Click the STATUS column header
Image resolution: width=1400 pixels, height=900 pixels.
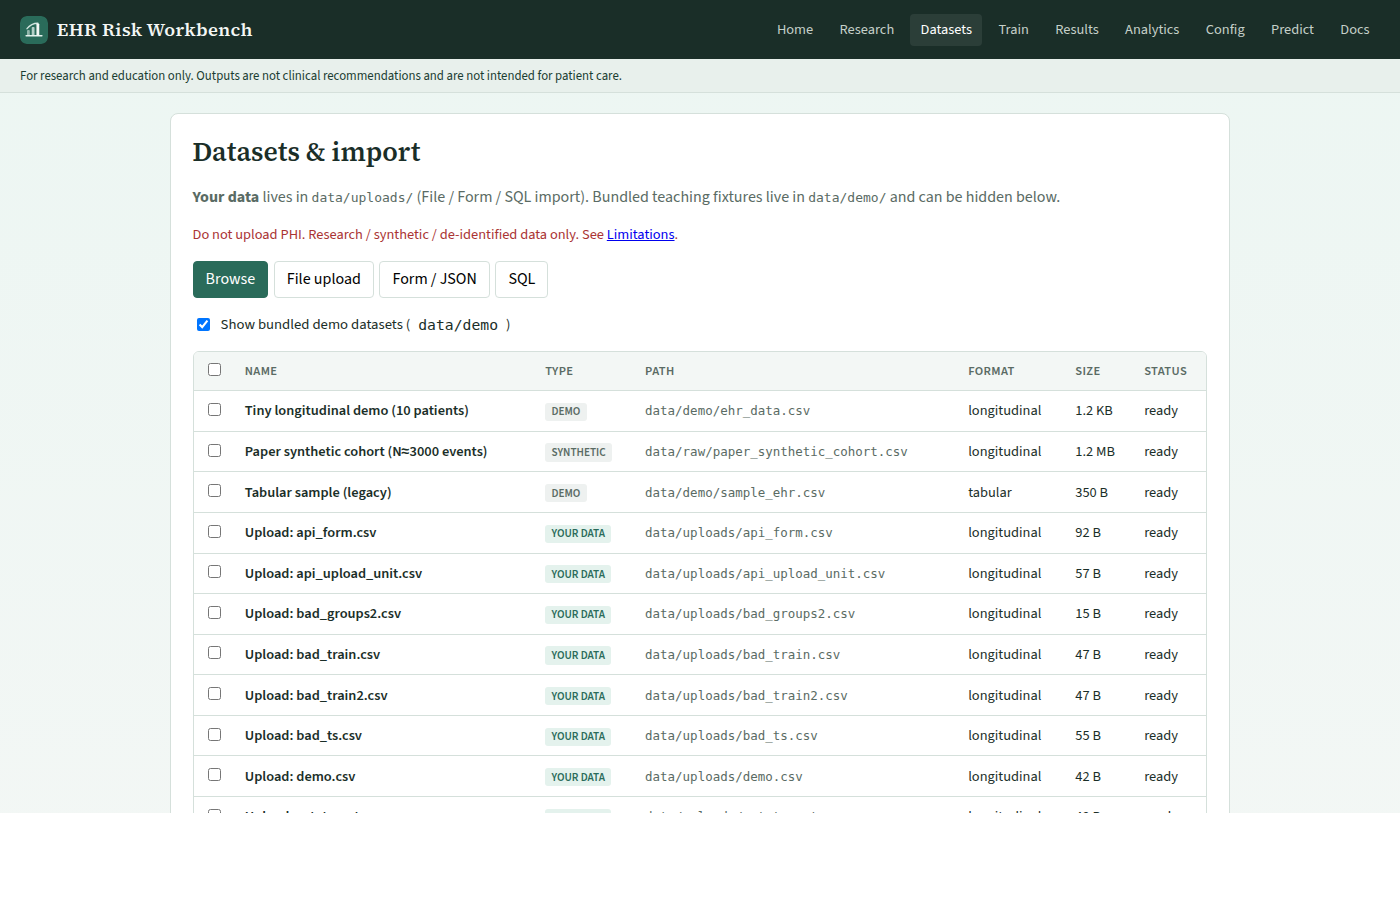pos(1166,371)
